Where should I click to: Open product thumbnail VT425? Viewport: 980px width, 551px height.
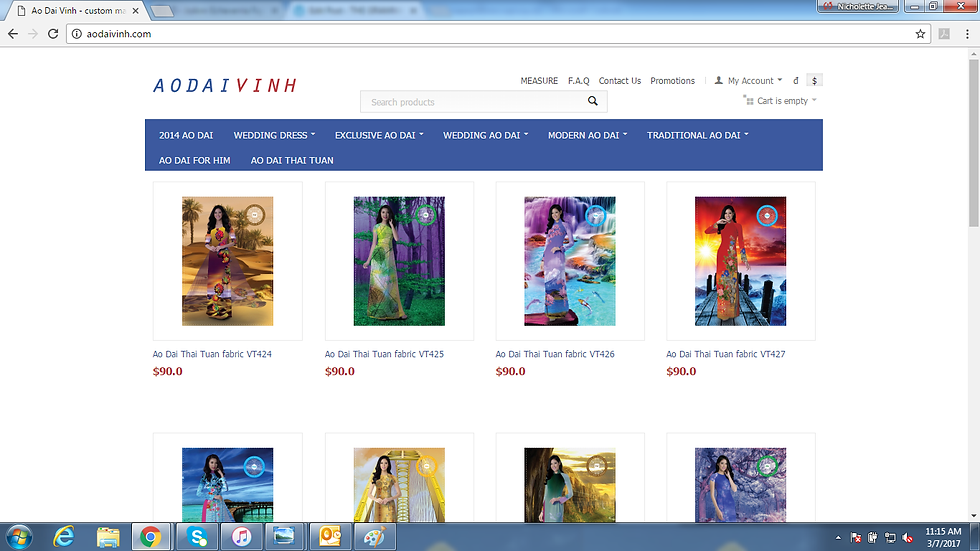point(399,261)
